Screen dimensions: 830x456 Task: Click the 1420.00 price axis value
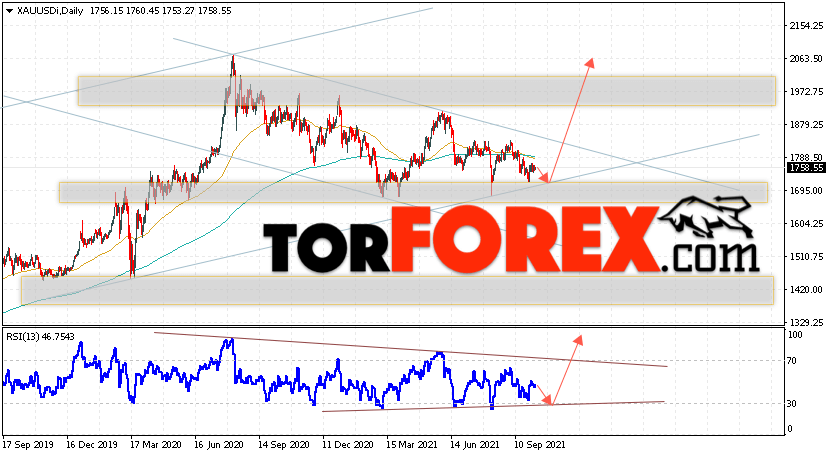click(806, 290)
